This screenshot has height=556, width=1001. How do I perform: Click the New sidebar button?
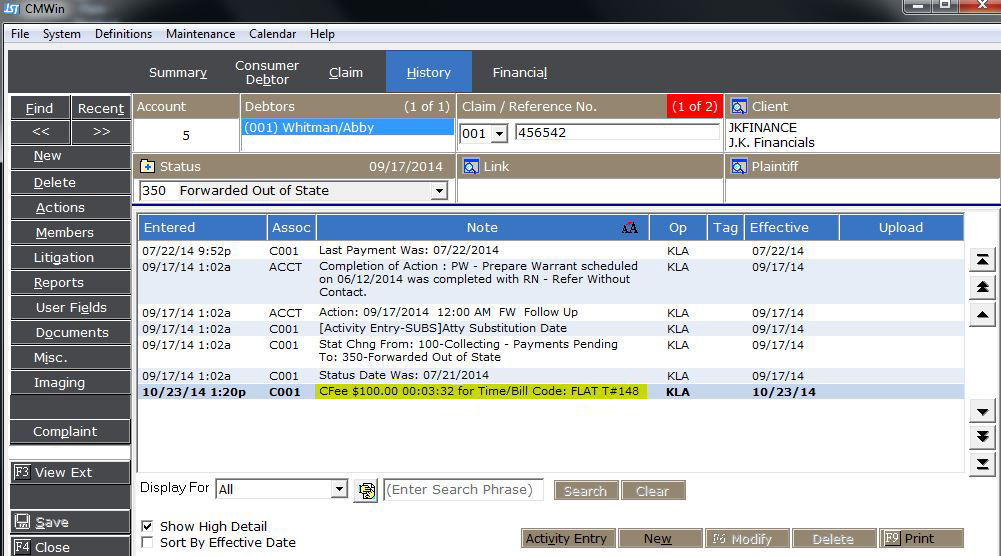tap(70, 156)
